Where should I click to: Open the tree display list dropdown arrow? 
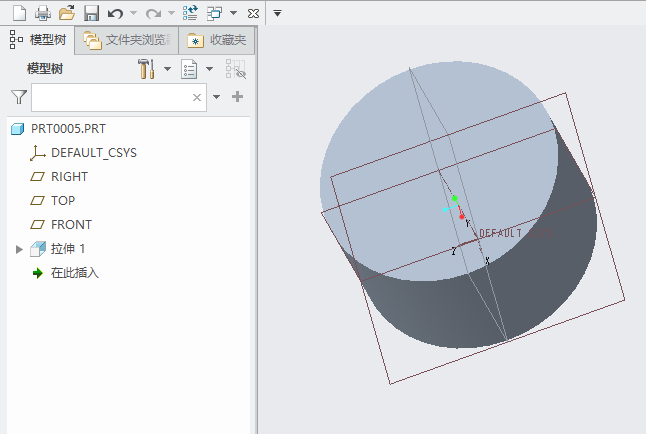click(210, 69)
